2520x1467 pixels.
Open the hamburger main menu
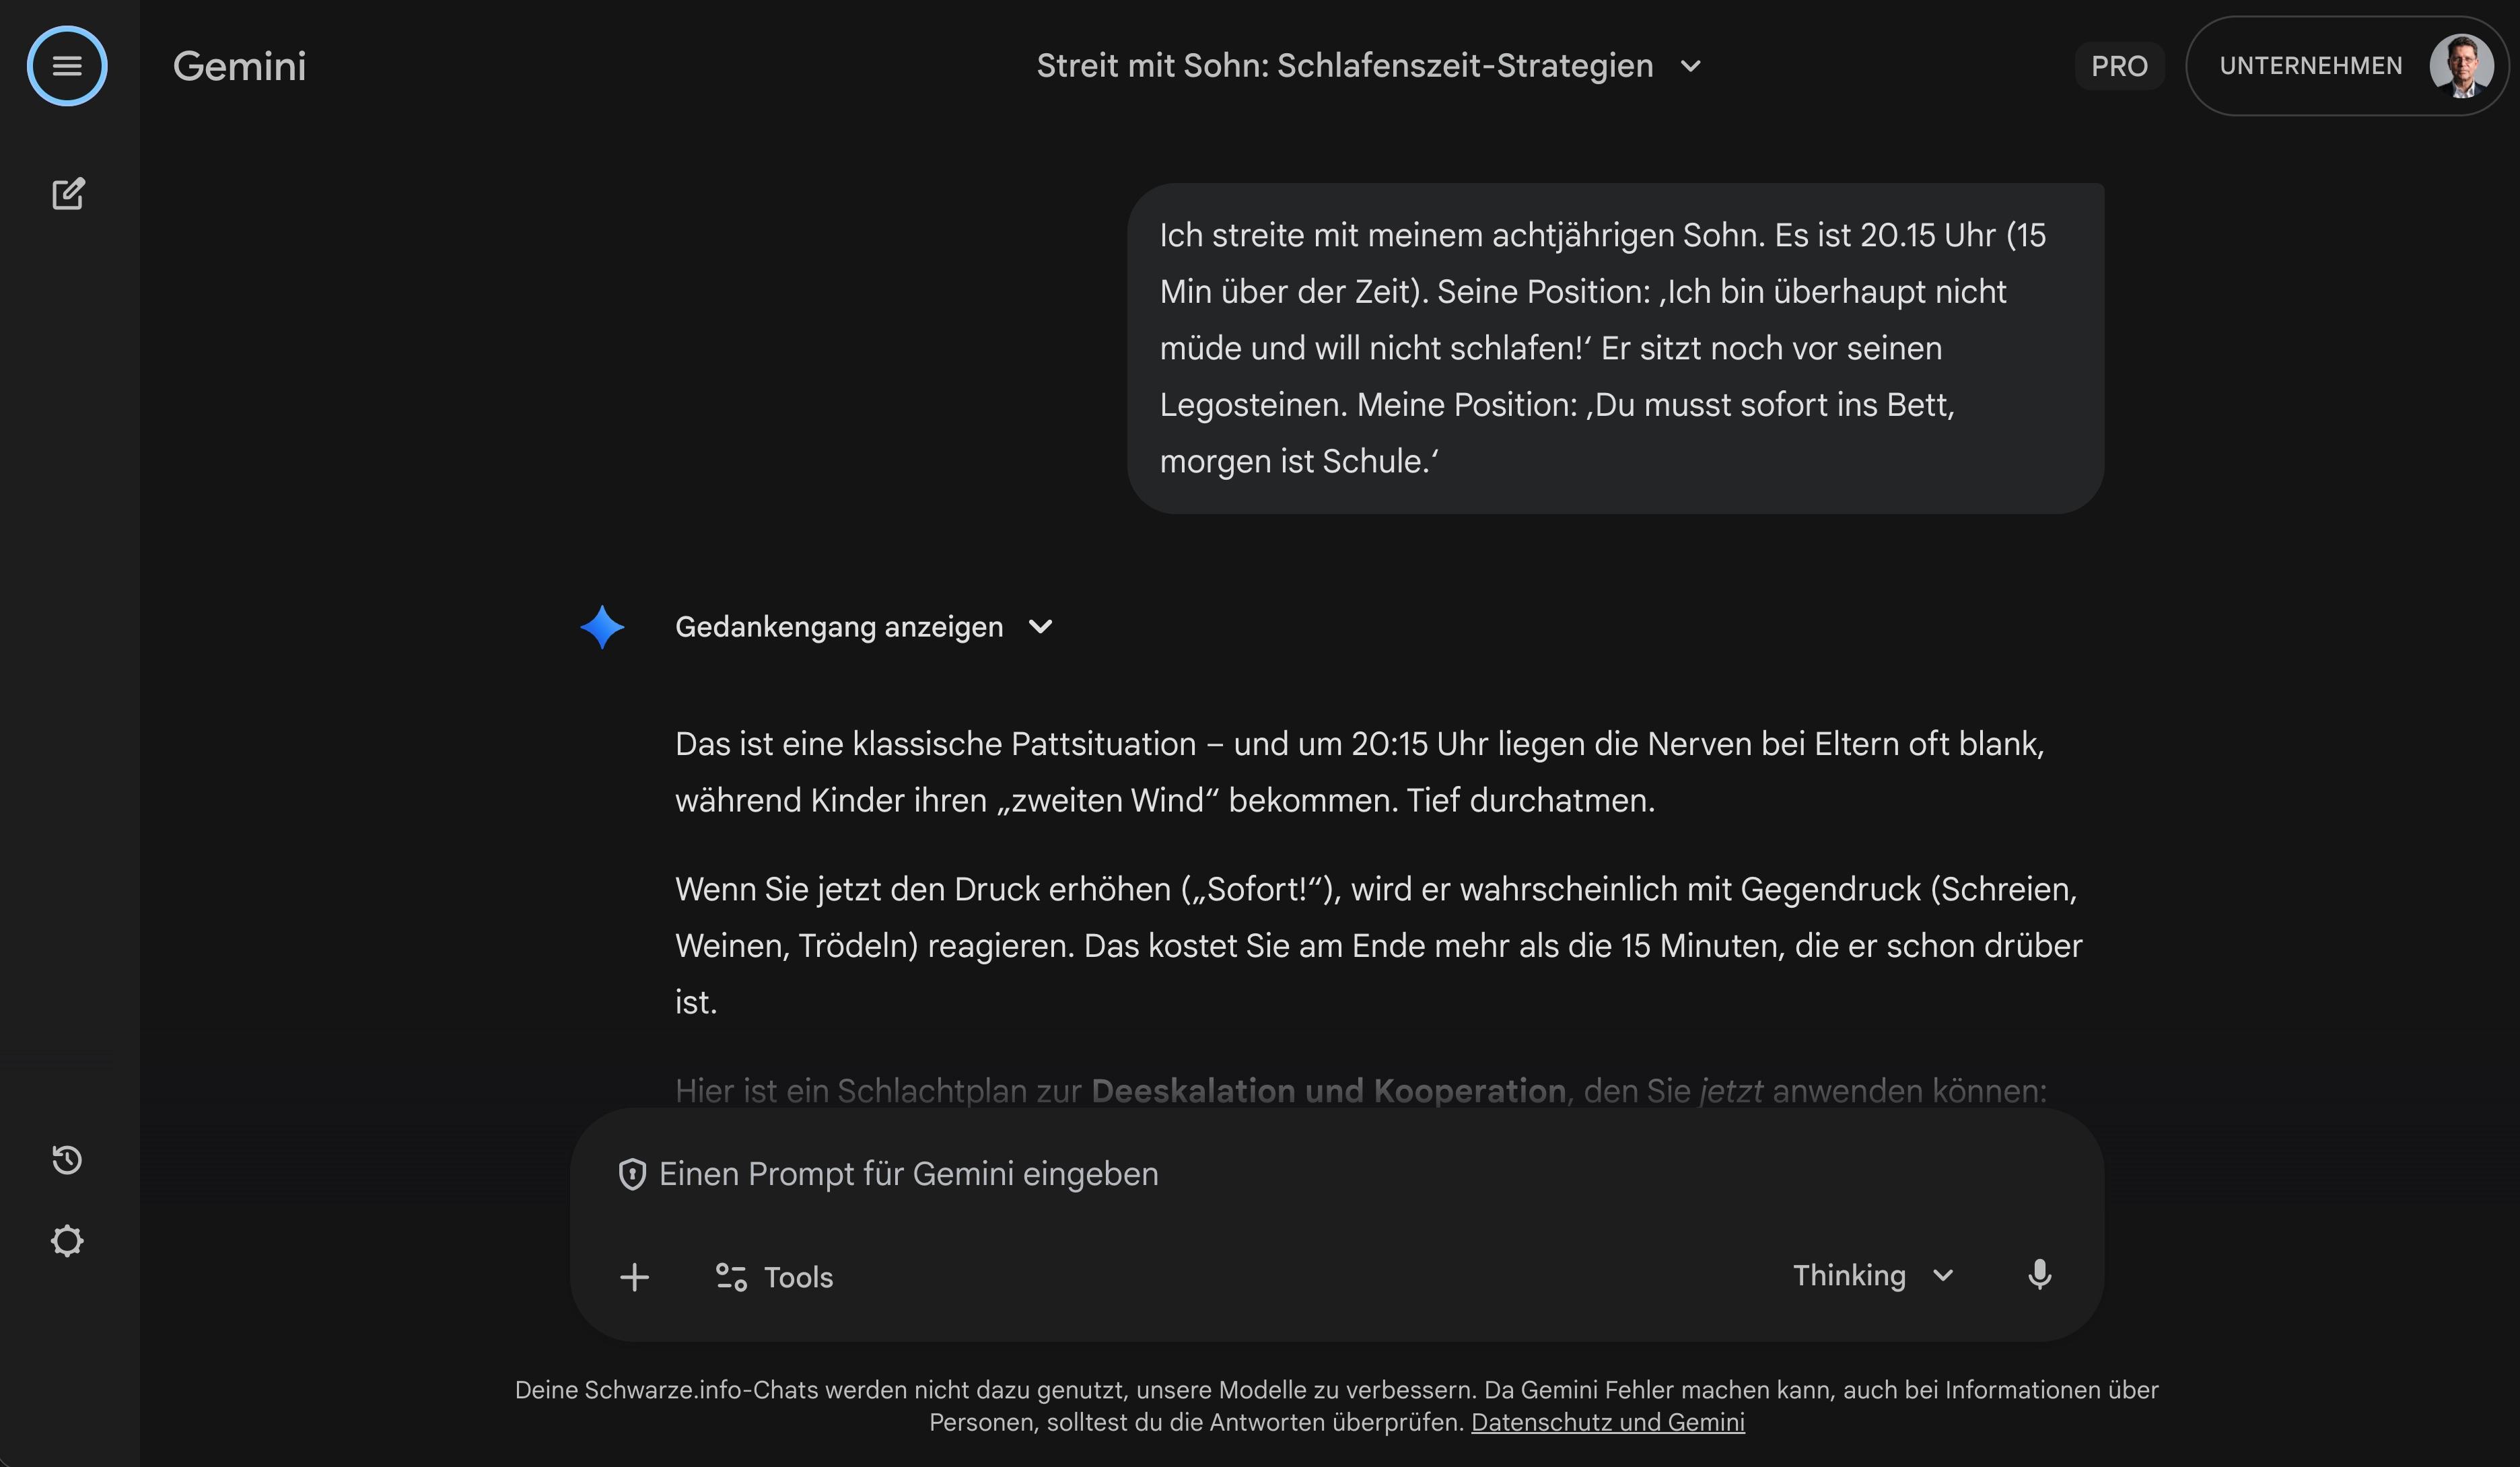(67, 66)
